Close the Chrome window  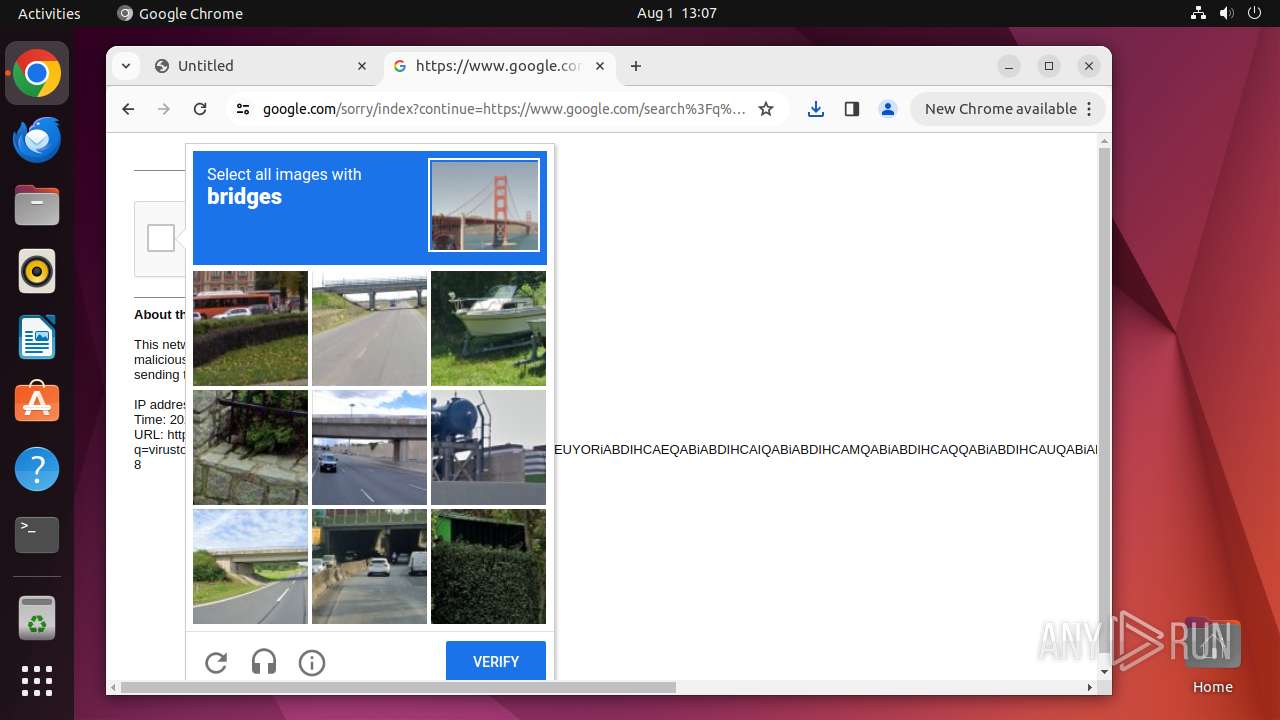(x=1089, y=66)
